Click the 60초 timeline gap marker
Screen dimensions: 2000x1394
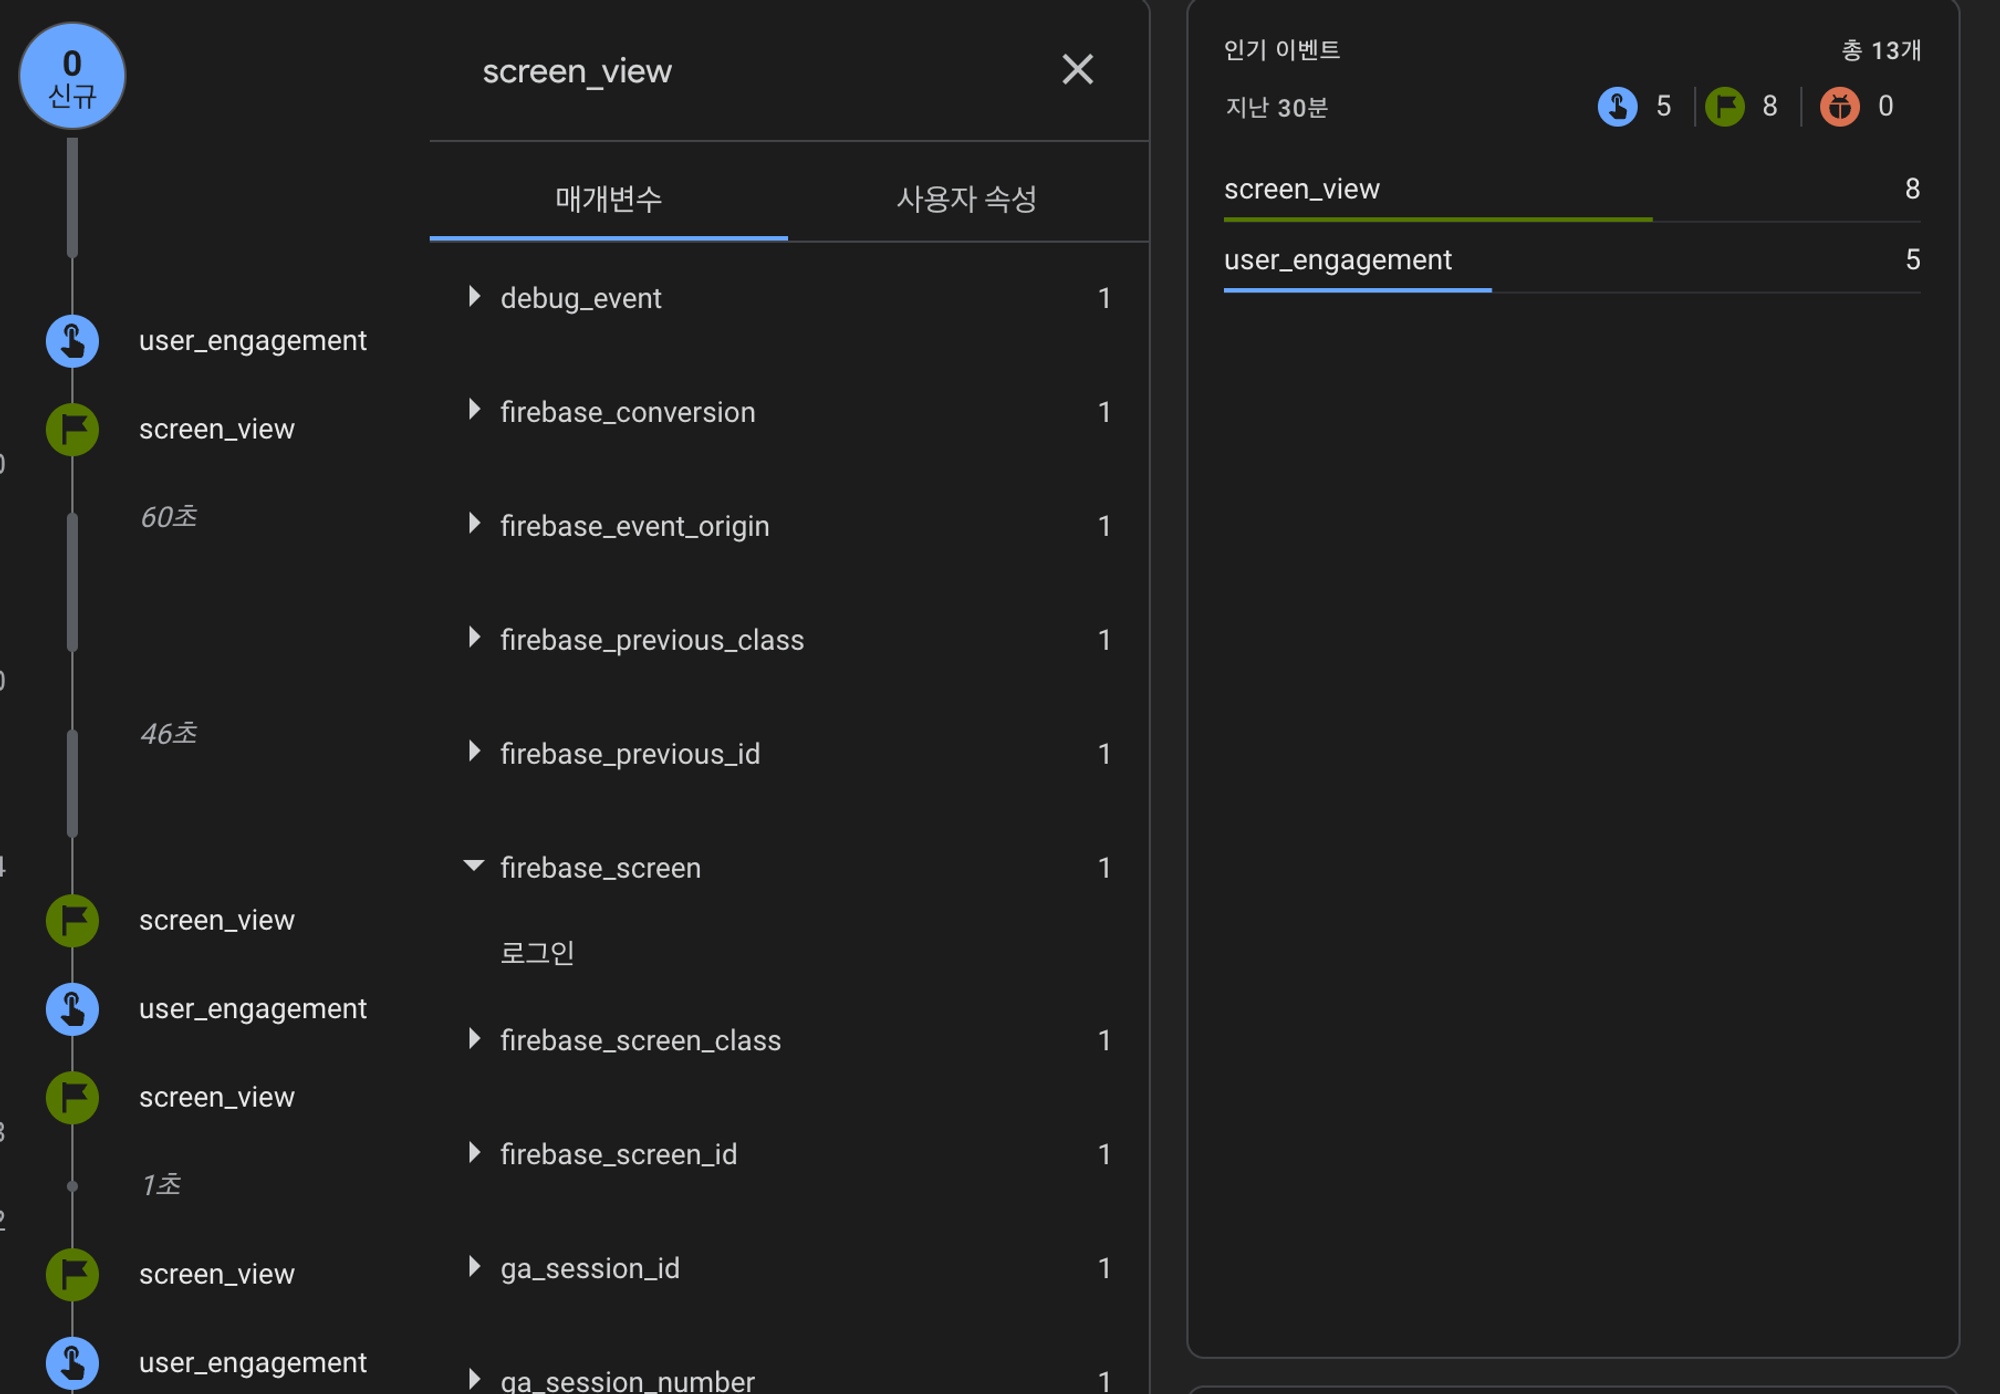click(x=169, y=517)
